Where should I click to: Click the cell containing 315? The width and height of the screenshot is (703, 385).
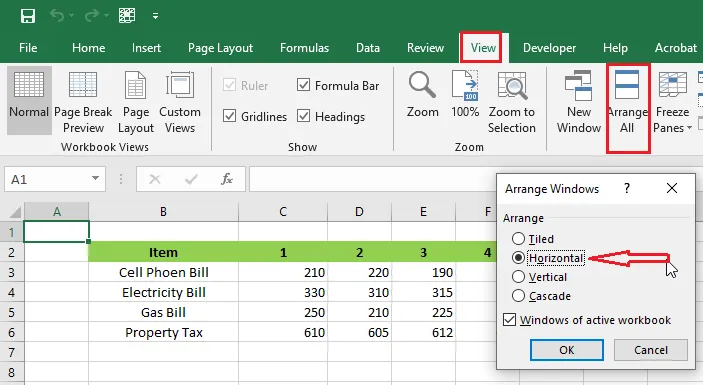click(423, 292)
